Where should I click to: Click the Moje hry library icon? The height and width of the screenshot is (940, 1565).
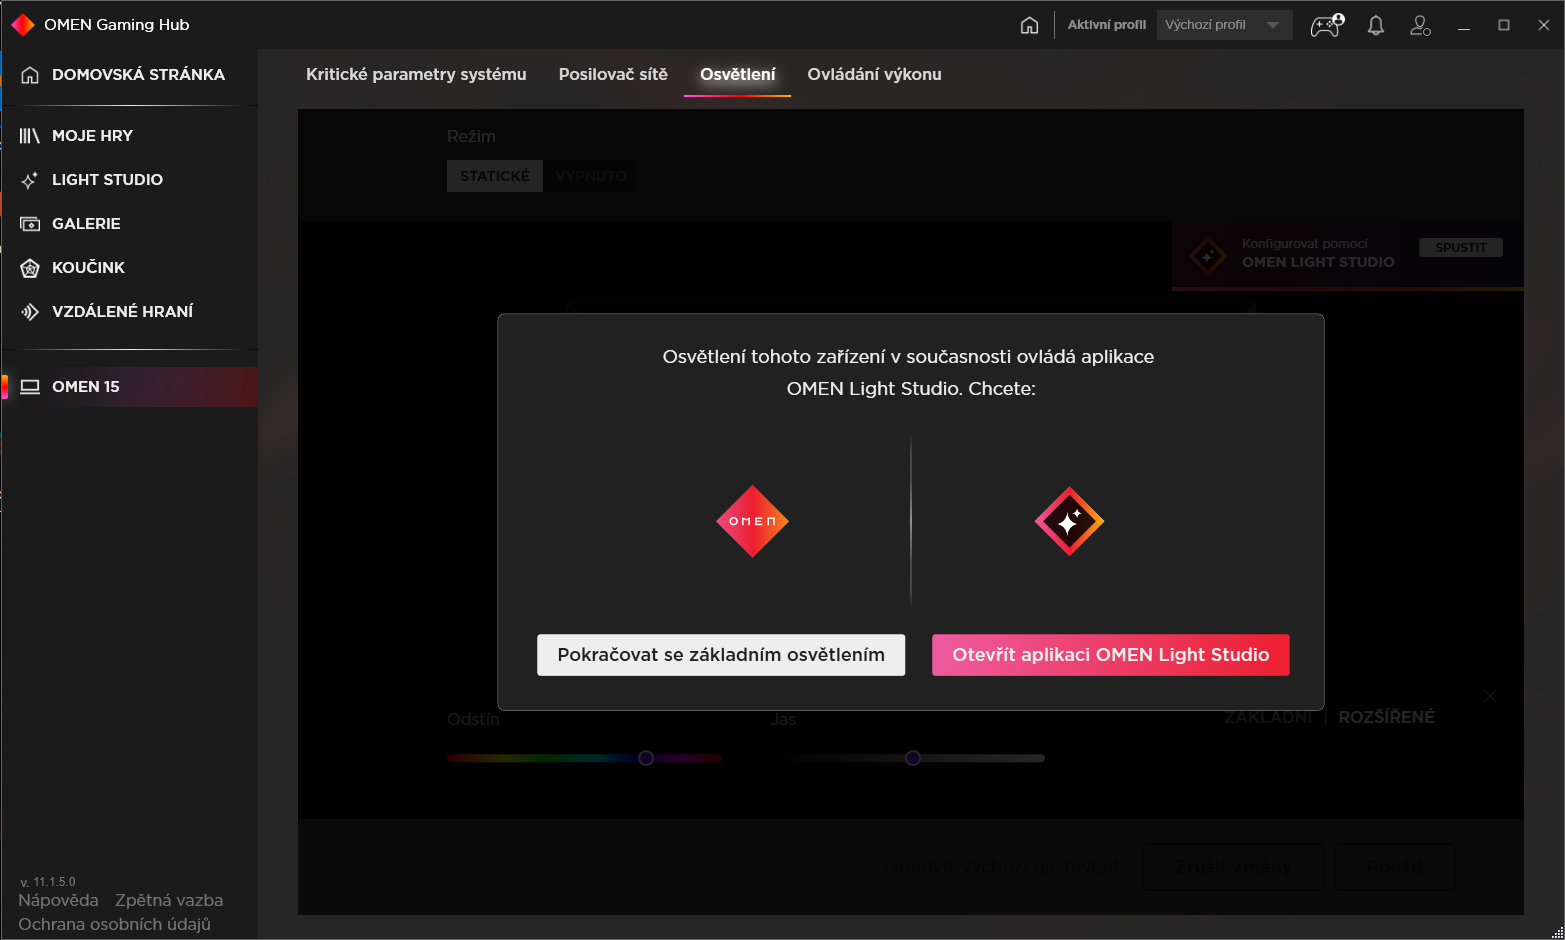(30, 136)
